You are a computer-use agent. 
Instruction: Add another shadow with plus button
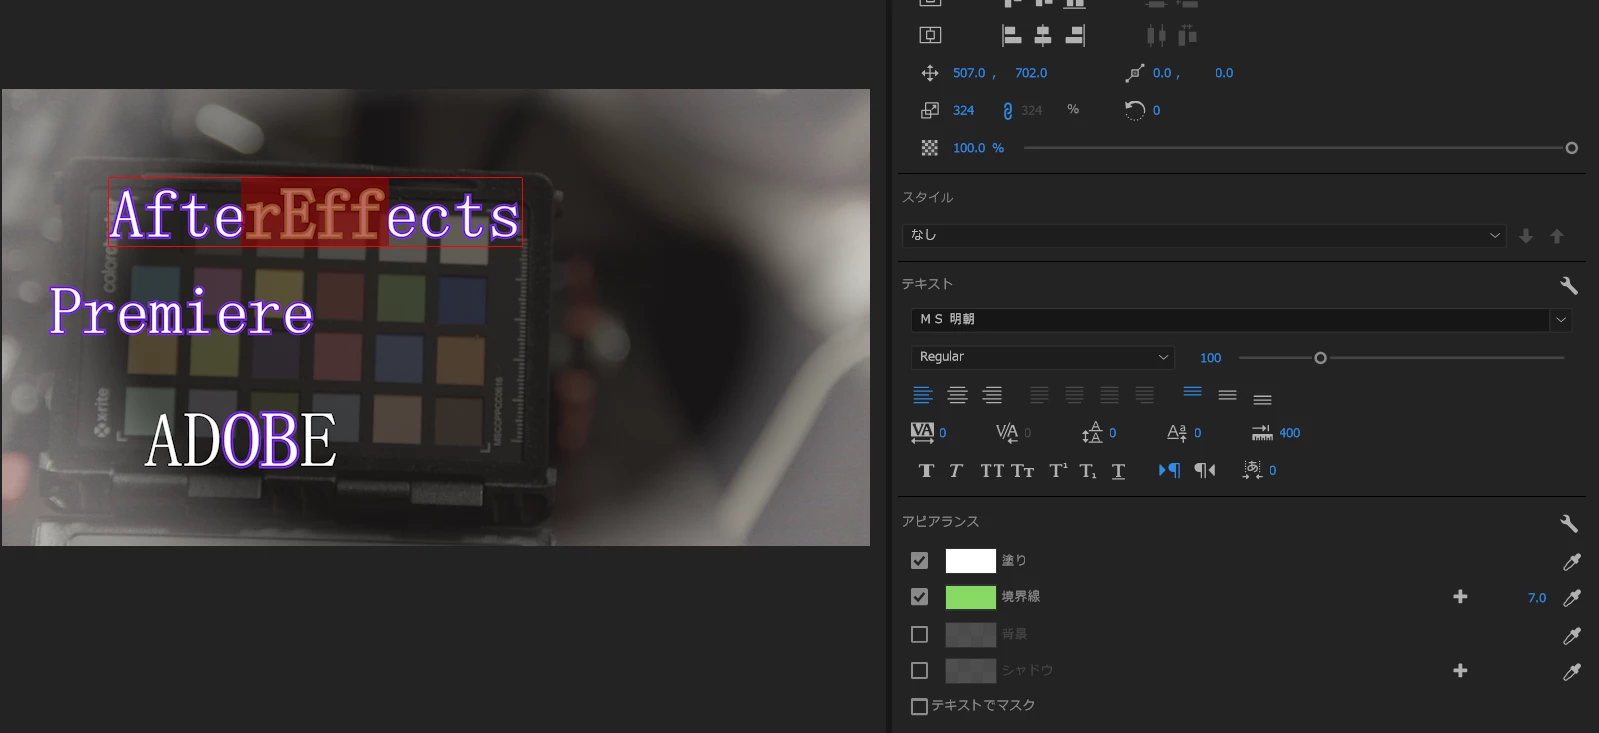click(x=1460, y=670)
